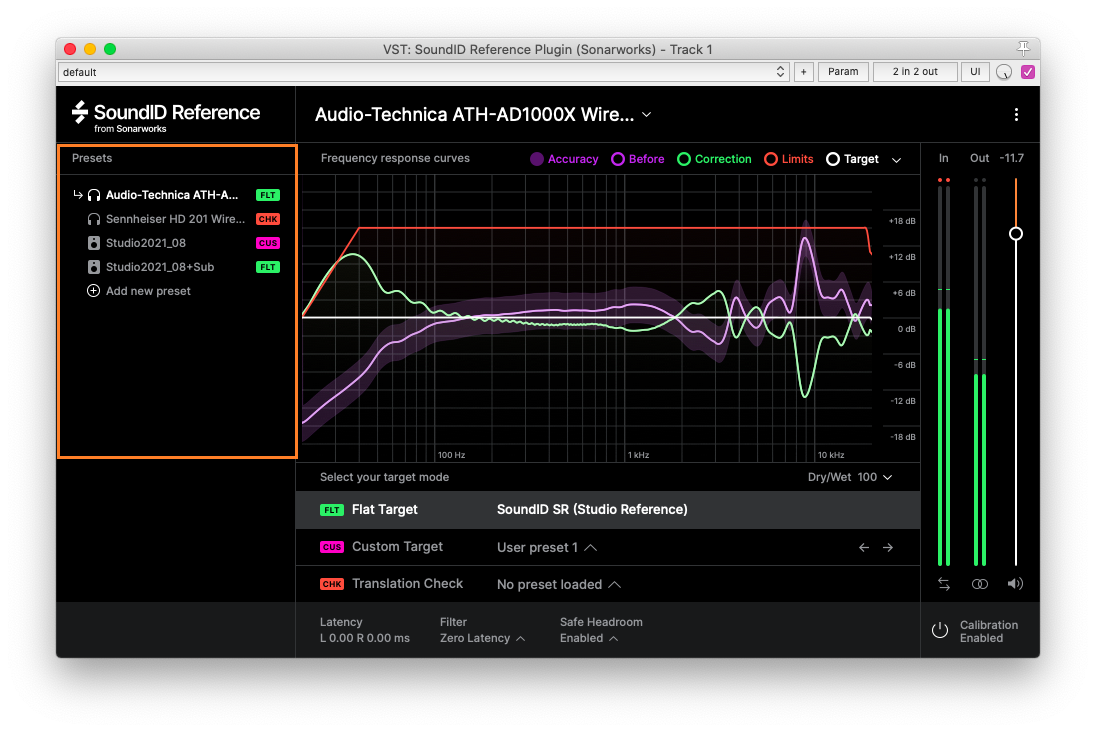Click the SoundID Reference logo
Image resolution: width=1096 pixels, height=732 pixels.
pyautogui.click(x=166, y=116)
